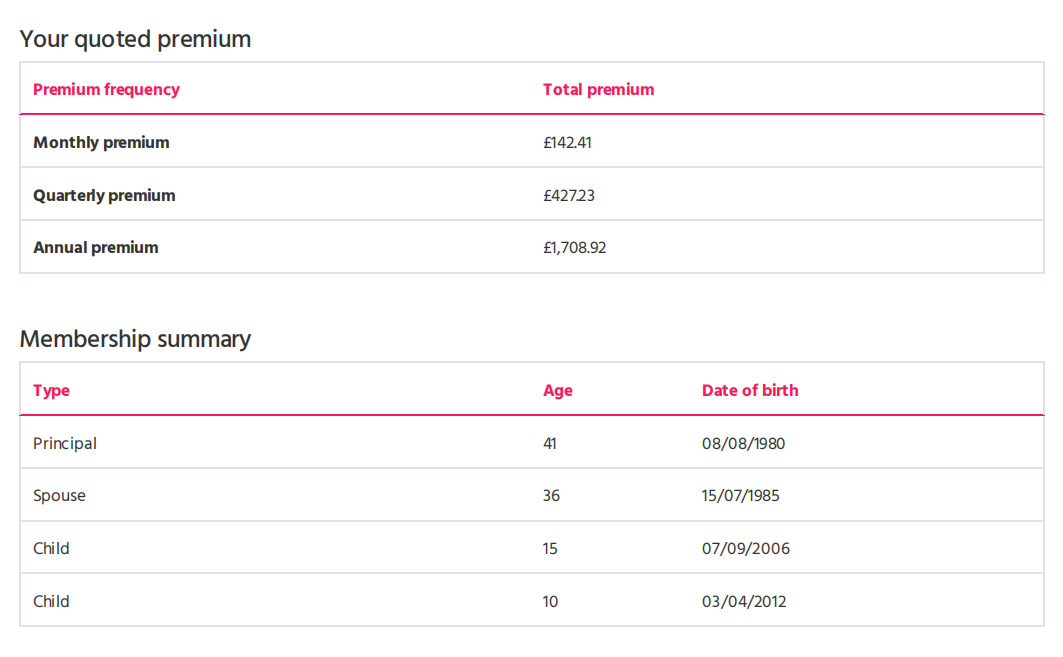Click the date of birth 03/04/2012

pyautogui.click(x=744, y=601)
